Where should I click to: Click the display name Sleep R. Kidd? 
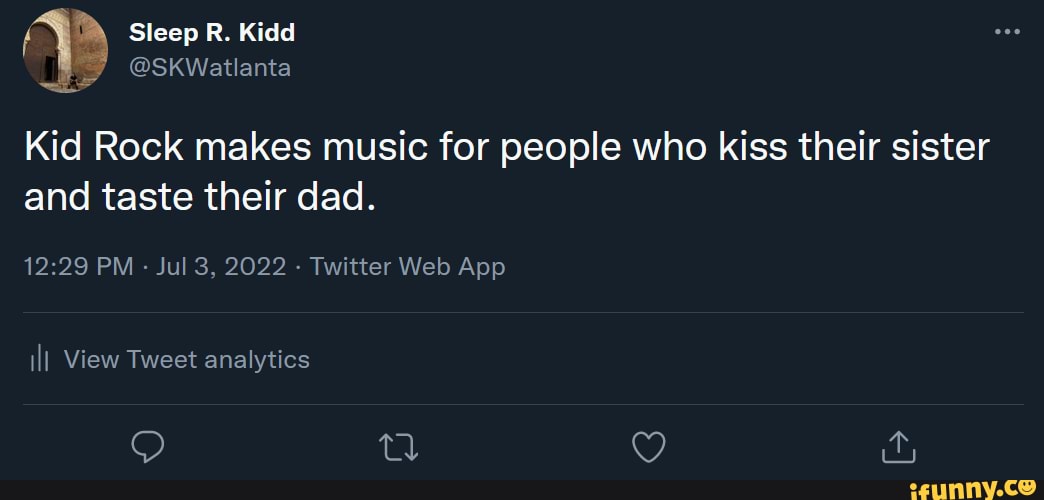point(212,32)
